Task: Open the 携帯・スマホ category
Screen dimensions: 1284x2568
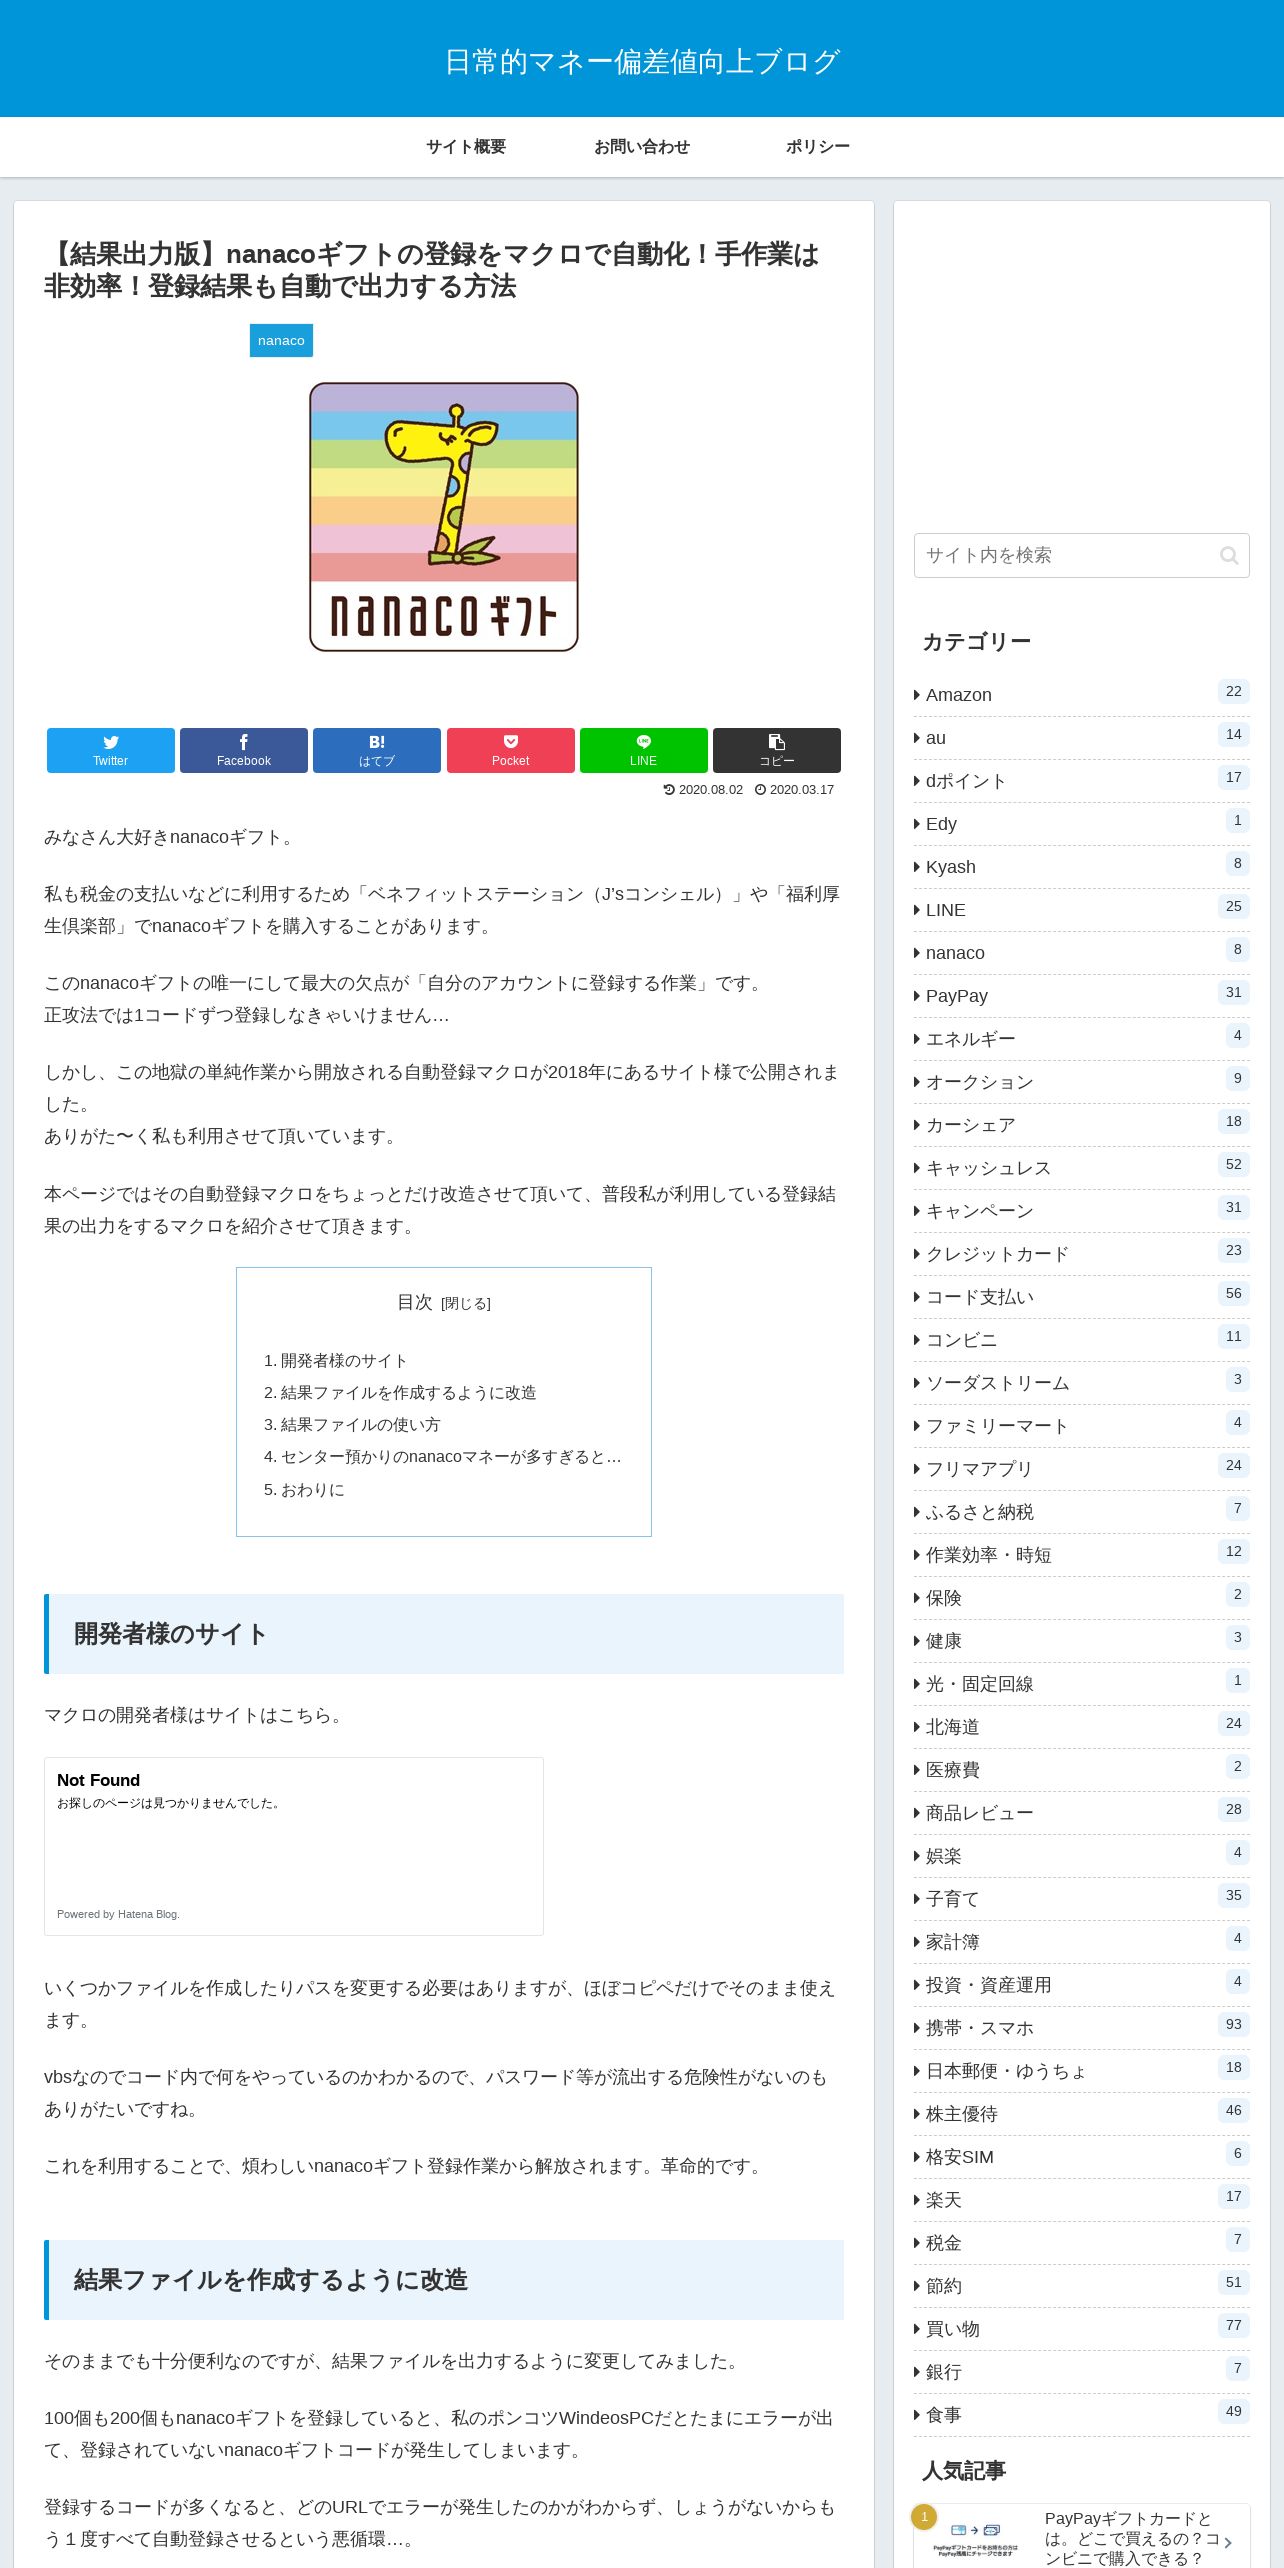Action: point(1082,2028)
